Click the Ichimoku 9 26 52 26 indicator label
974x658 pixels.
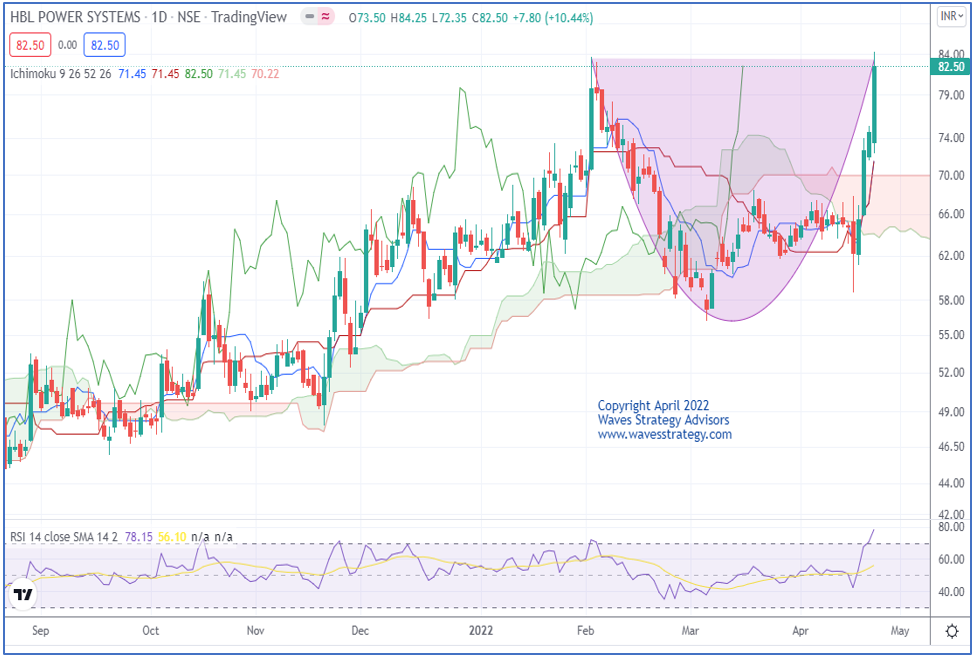tap(61, 74)
